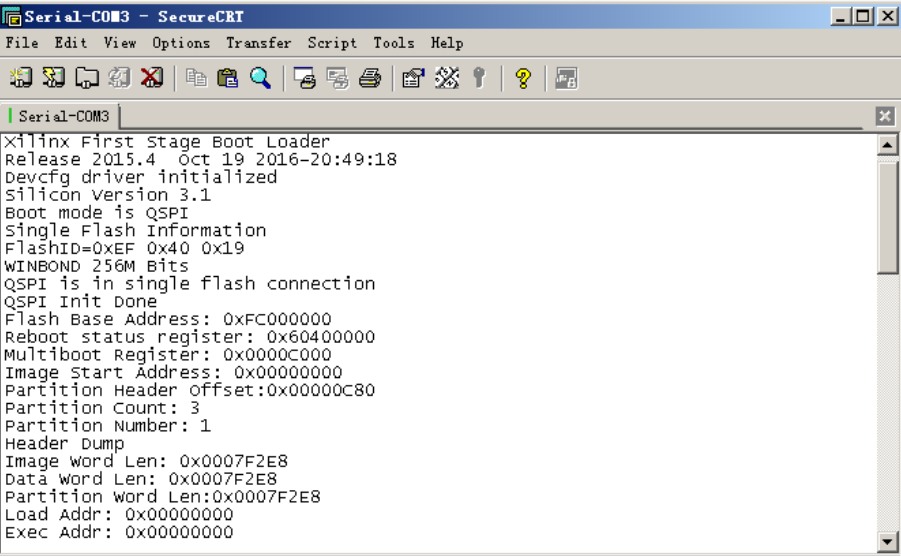Image resolution: width=901 pixels, height=556 pixels.
Task: Open the Options menu
Action: tap(181, 43)
